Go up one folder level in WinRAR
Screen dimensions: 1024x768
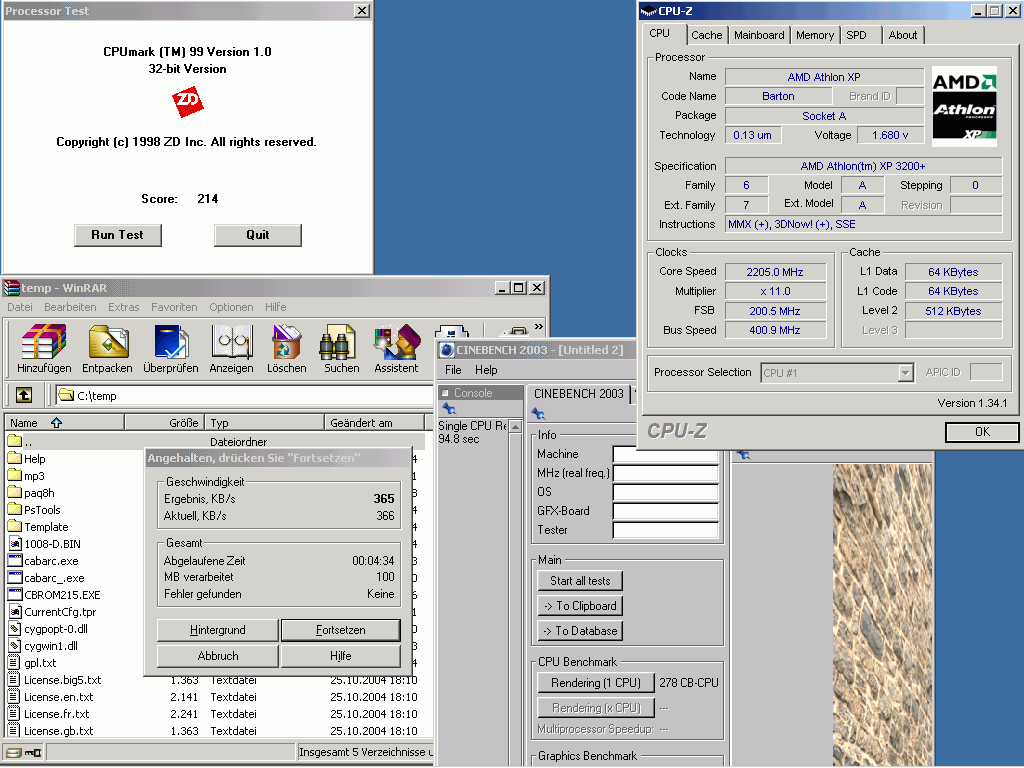[24, 395]
